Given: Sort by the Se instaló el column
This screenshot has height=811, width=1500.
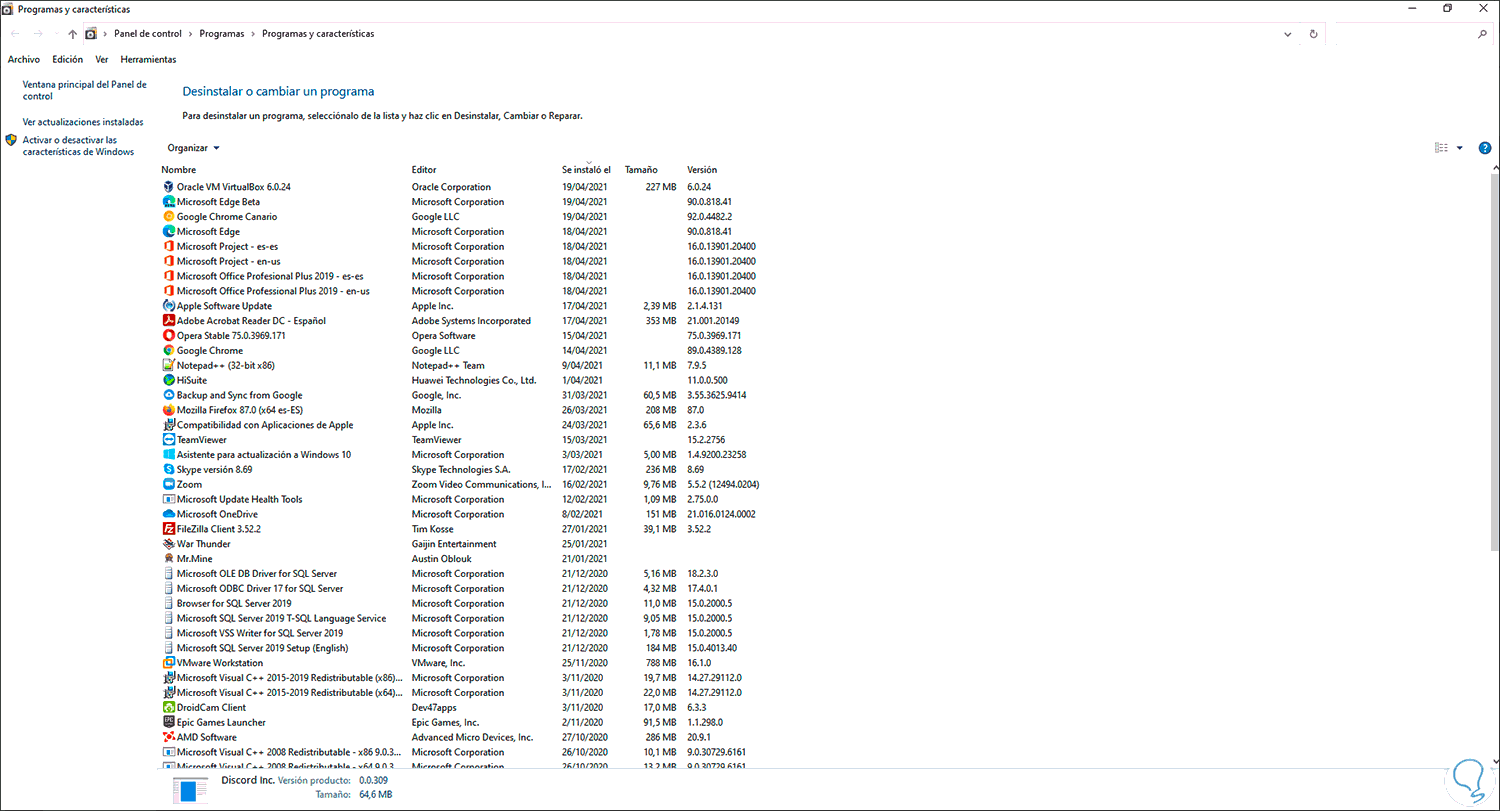Looking at the screenshot, I should click(586, 170).
